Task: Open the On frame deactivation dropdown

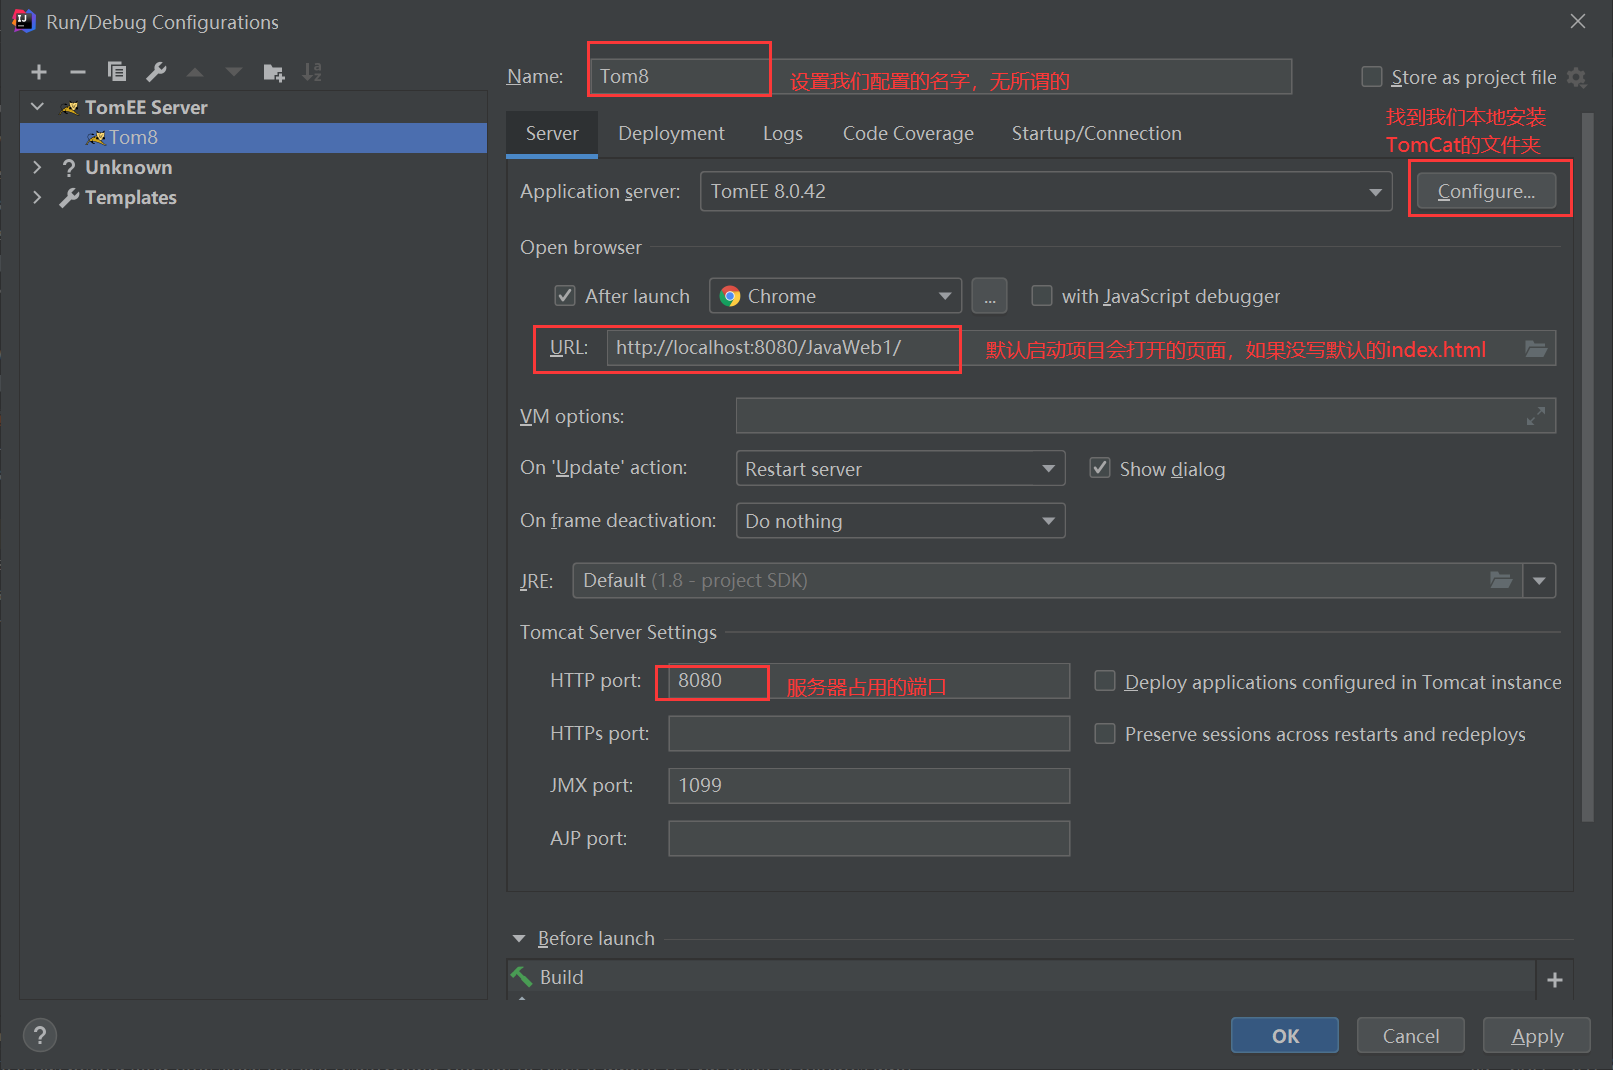Action: [x=900, y=520]
